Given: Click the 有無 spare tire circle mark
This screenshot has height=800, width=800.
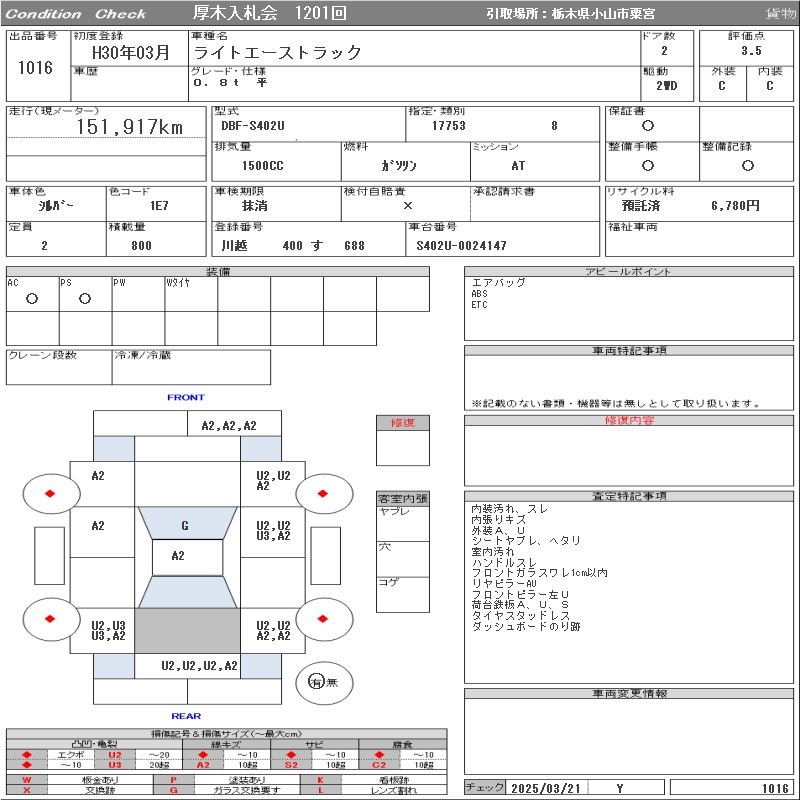Looking at the screenshot, I should [316, 682].
